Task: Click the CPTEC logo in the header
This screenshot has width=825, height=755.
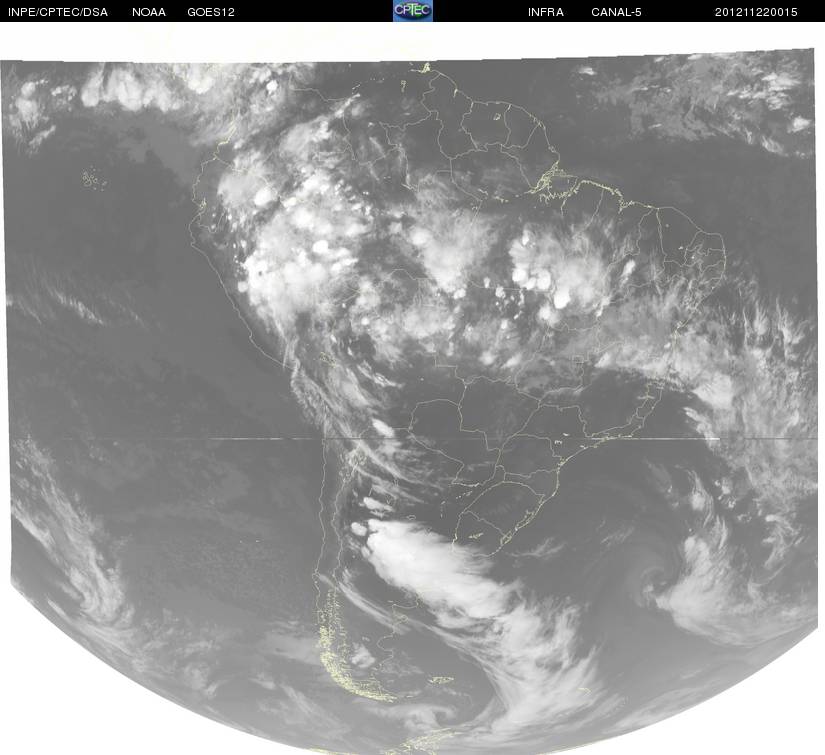Action: [x=413, y=11]
